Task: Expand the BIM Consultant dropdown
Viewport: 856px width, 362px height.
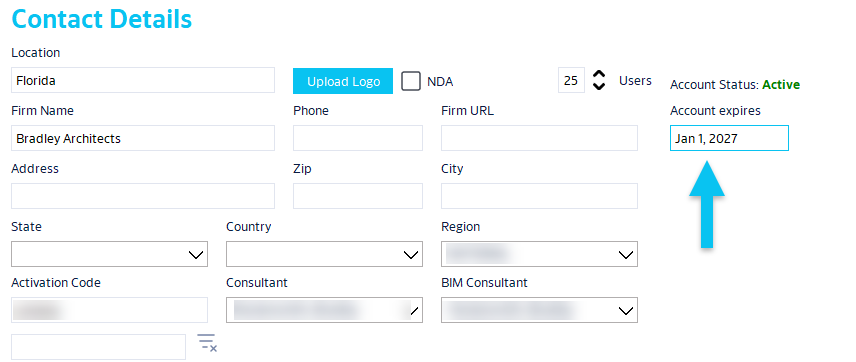Action: [539, 310]
